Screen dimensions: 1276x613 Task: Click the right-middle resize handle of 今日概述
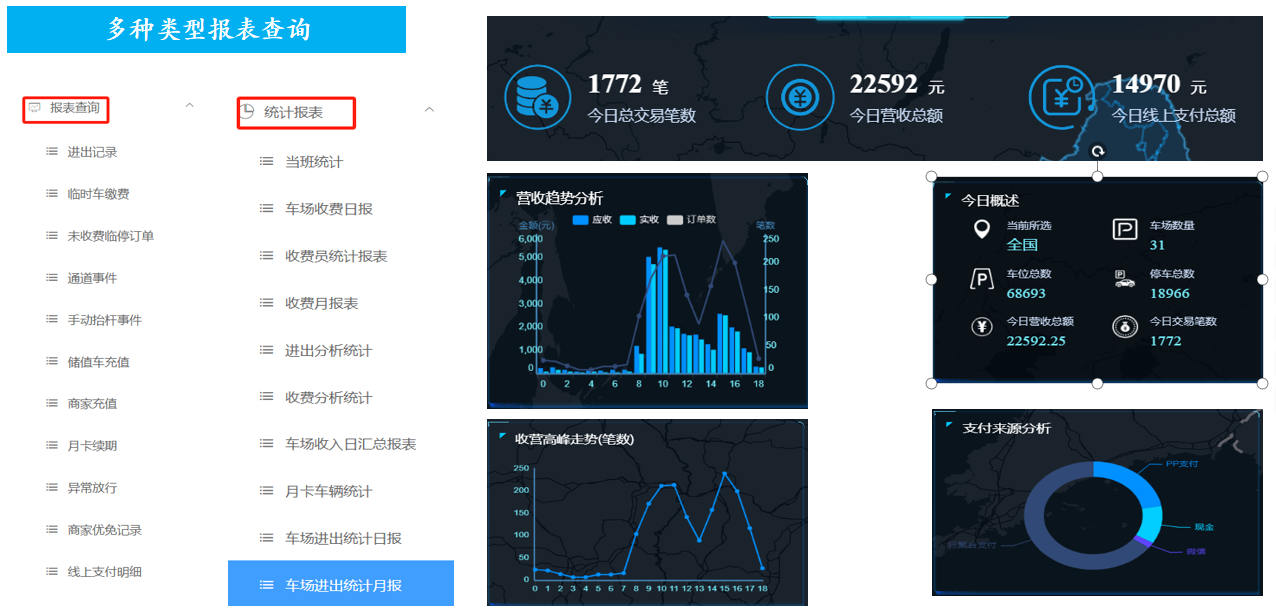click(1262, 280)
